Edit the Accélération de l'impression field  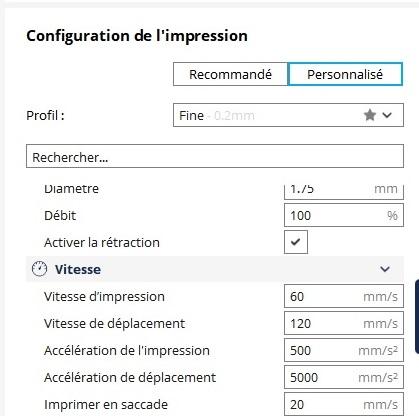[344, 350]
